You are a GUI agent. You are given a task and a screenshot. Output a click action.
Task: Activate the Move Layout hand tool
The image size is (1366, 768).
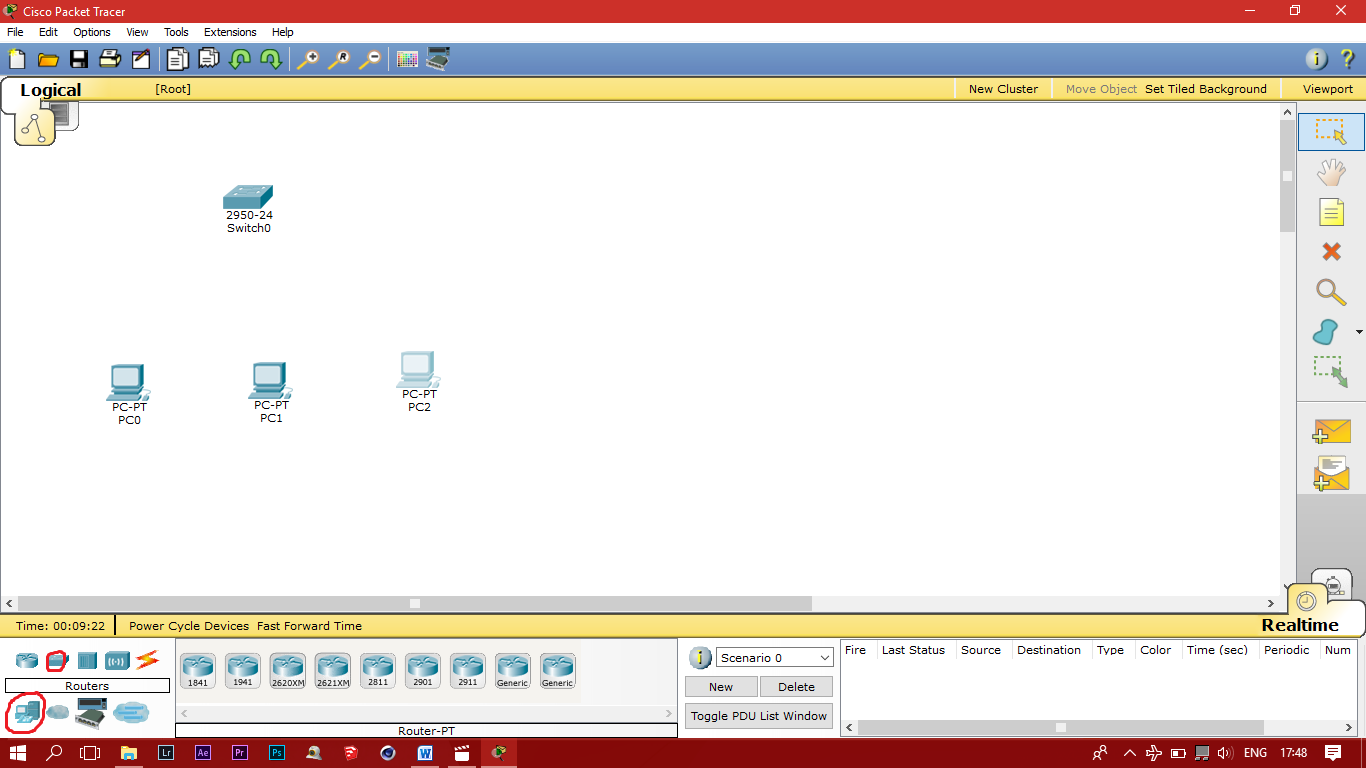coord(1331,173)
